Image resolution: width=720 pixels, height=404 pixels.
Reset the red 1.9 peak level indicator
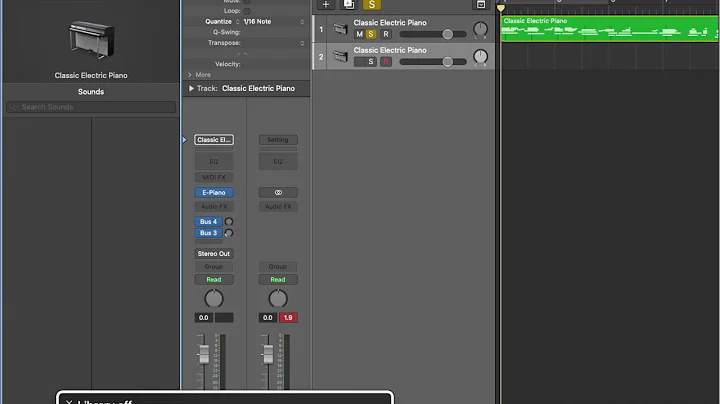click(288, 318)
